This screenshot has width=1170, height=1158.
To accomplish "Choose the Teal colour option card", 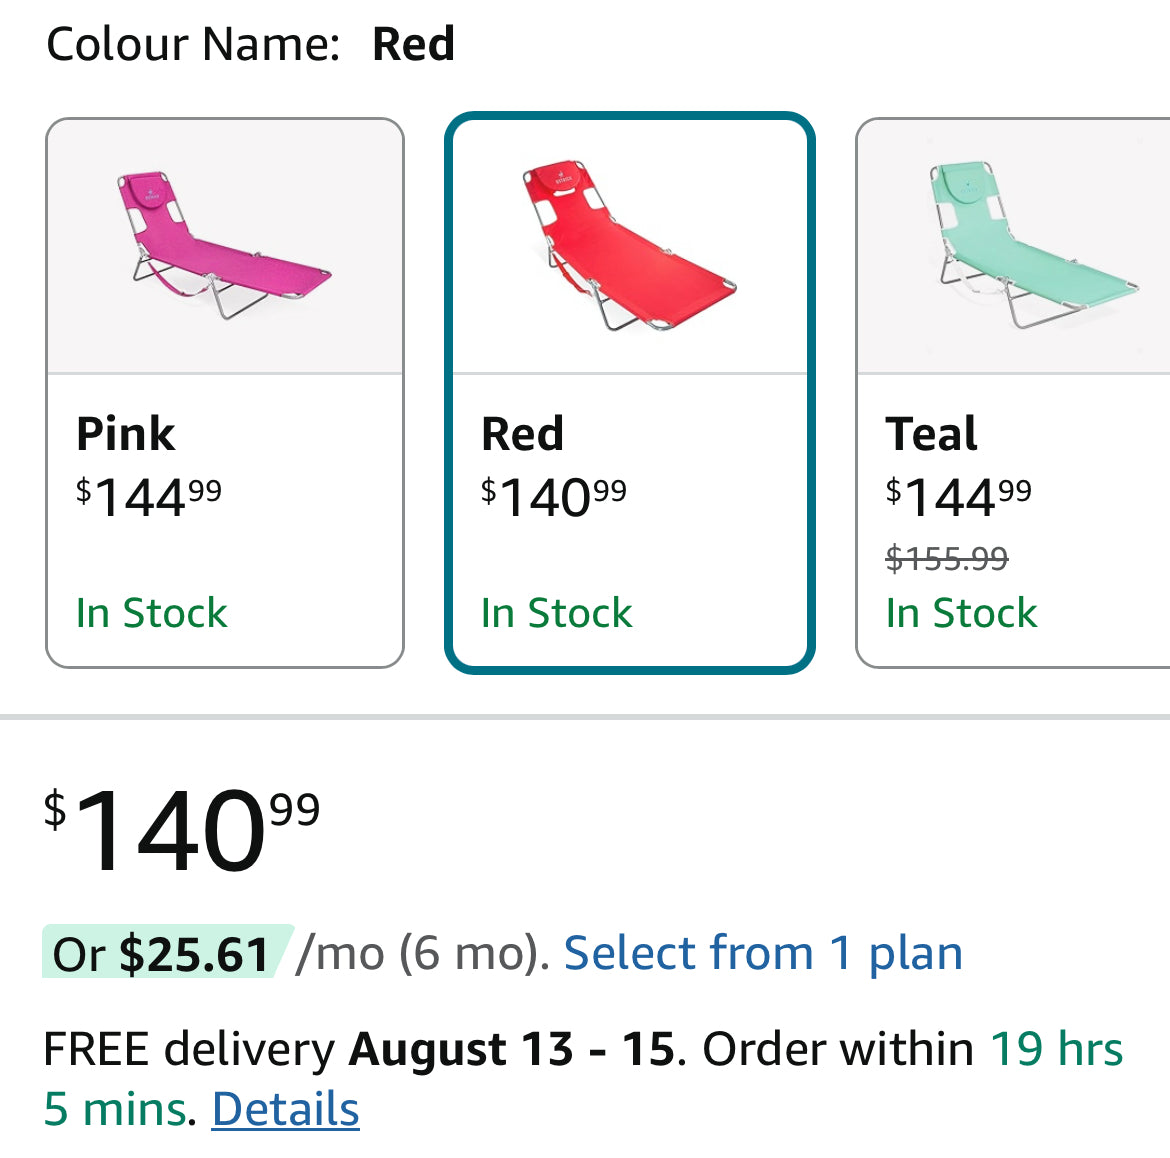I will [1013, 392].
